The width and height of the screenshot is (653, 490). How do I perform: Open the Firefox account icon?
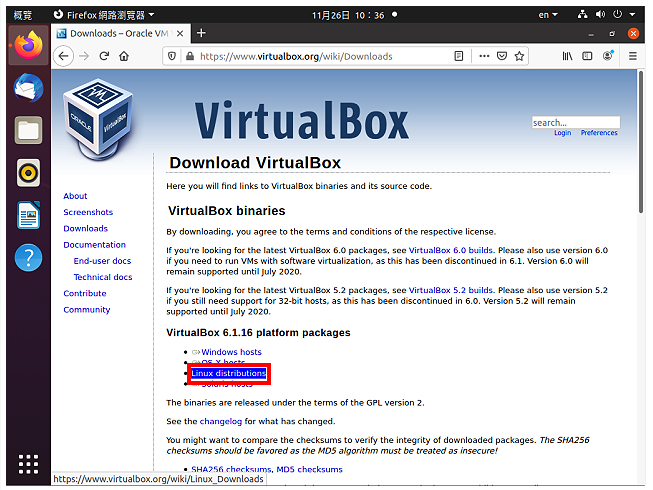point(608,56)
